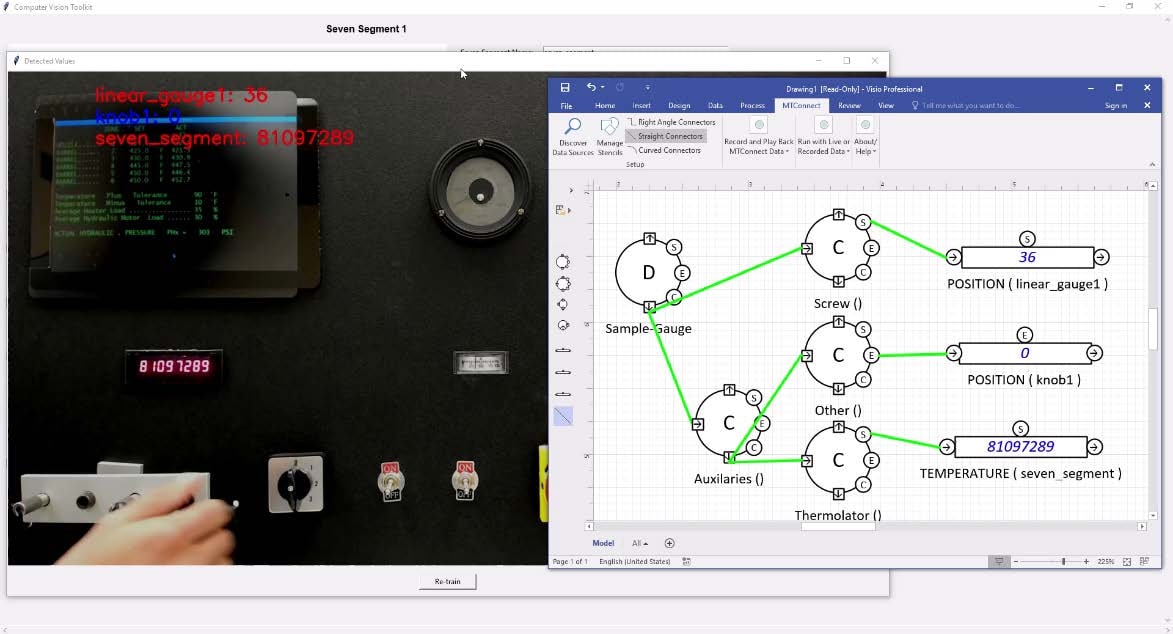This screenshot has width=1173, height=634.
Task: Click the Thermolator component circle
Action: tap(838, 461)
